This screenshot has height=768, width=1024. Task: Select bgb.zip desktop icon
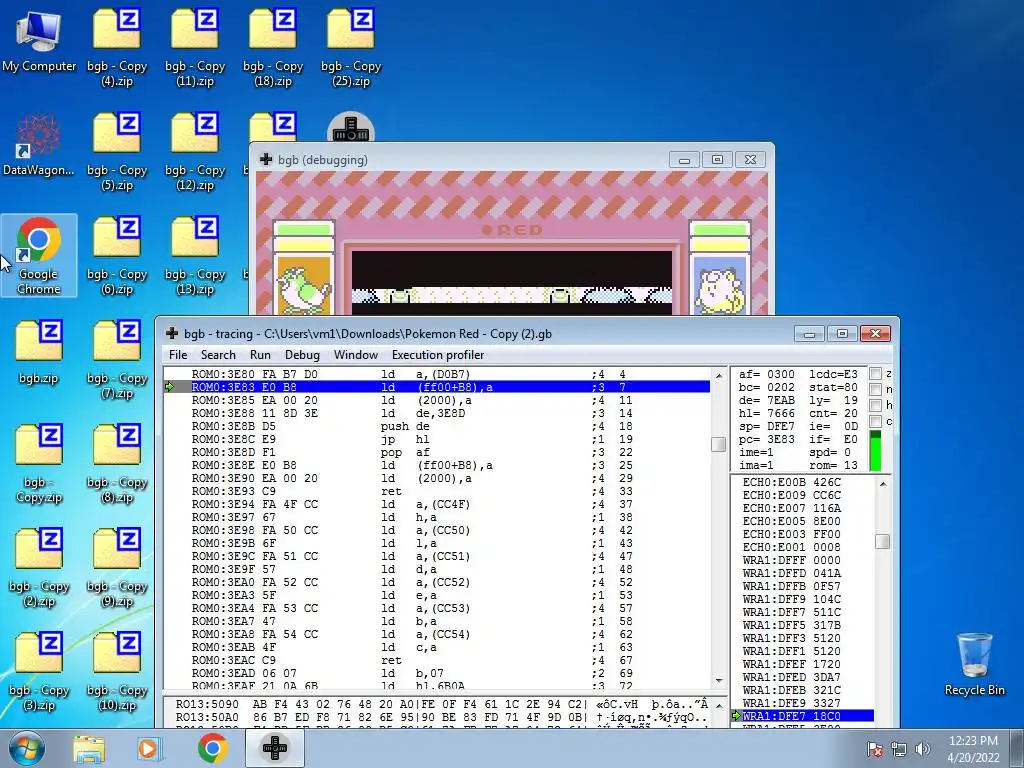coord(39,353)
